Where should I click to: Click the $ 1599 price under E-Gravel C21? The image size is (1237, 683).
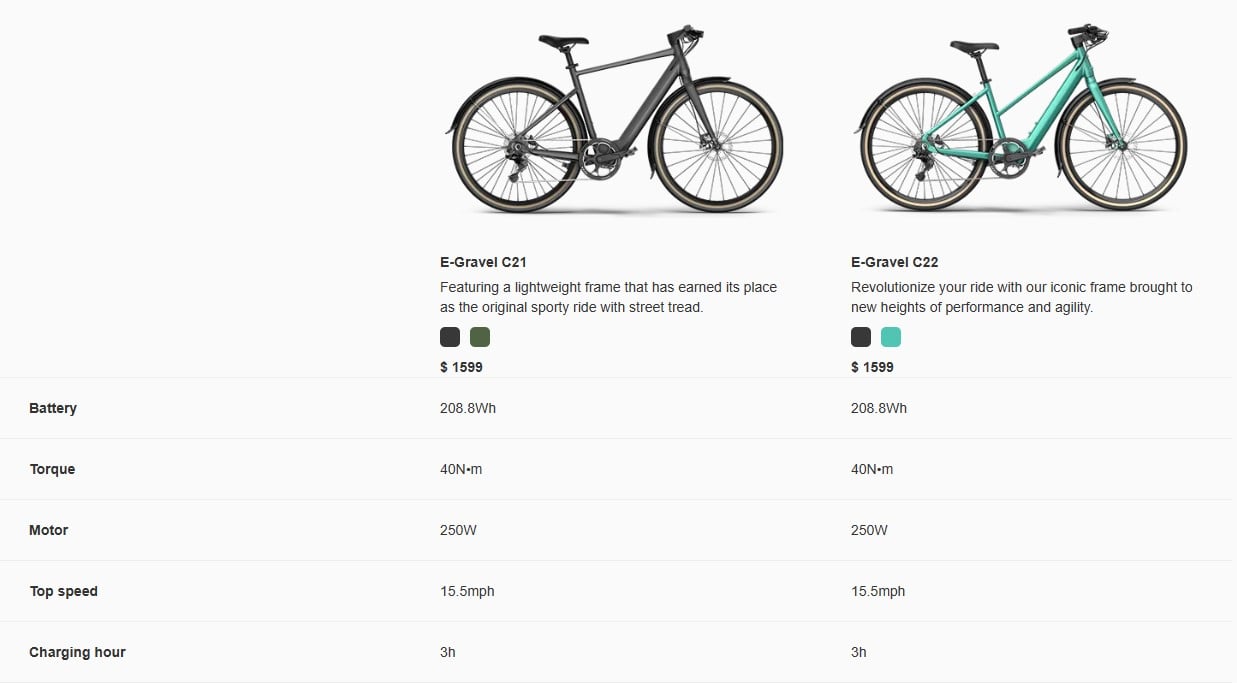click(461, 367)
